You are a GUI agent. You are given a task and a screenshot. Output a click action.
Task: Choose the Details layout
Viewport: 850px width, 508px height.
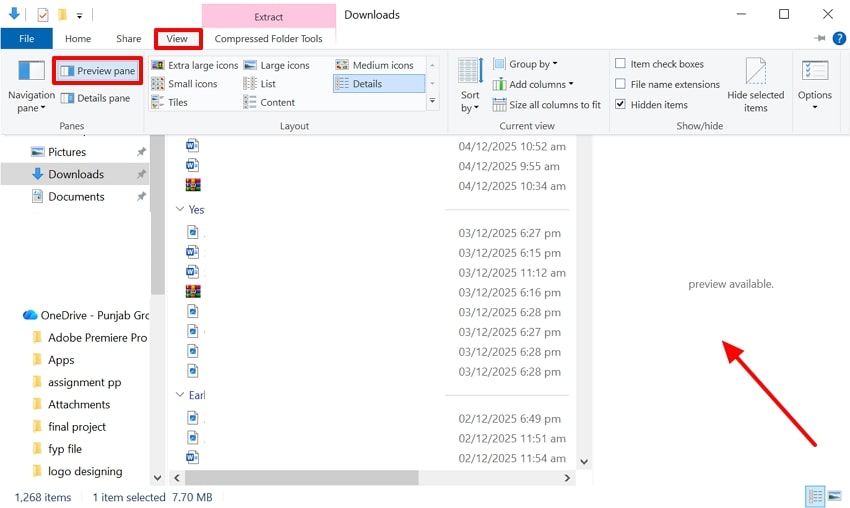click(x=378, y=84)
